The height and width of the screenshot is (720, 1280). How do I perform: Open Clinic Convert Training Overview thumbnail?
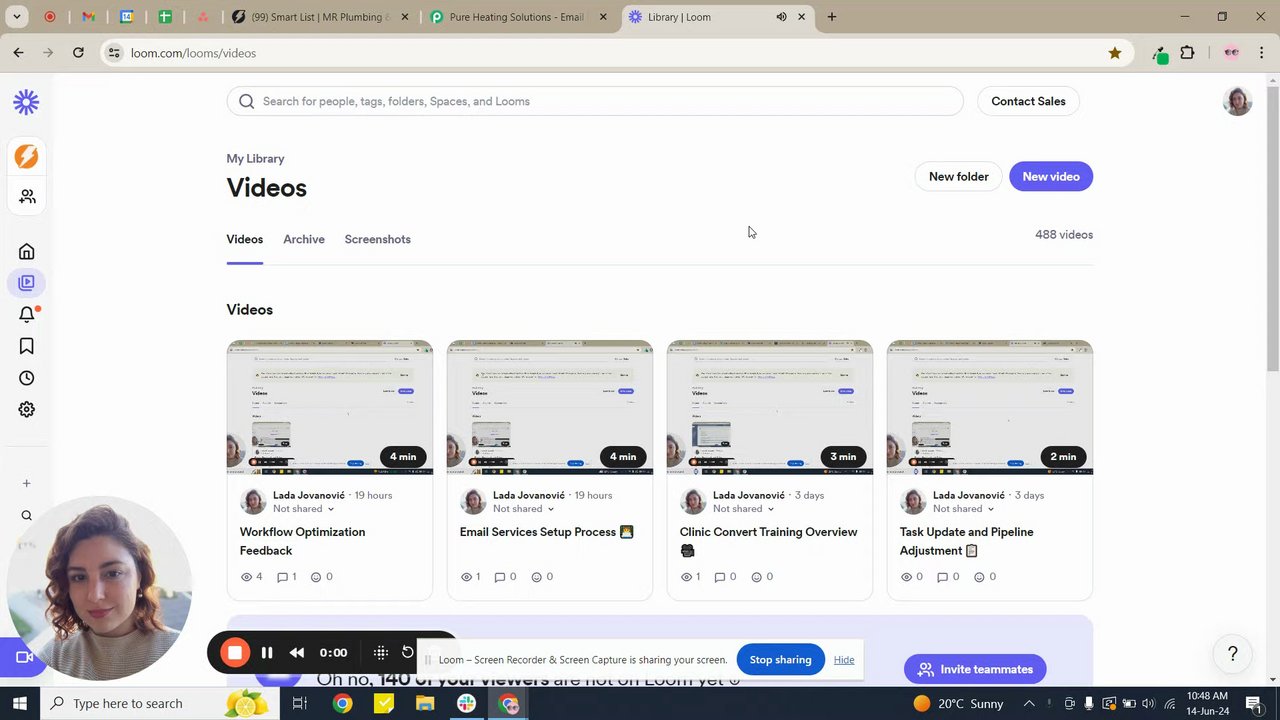point(770,407)
